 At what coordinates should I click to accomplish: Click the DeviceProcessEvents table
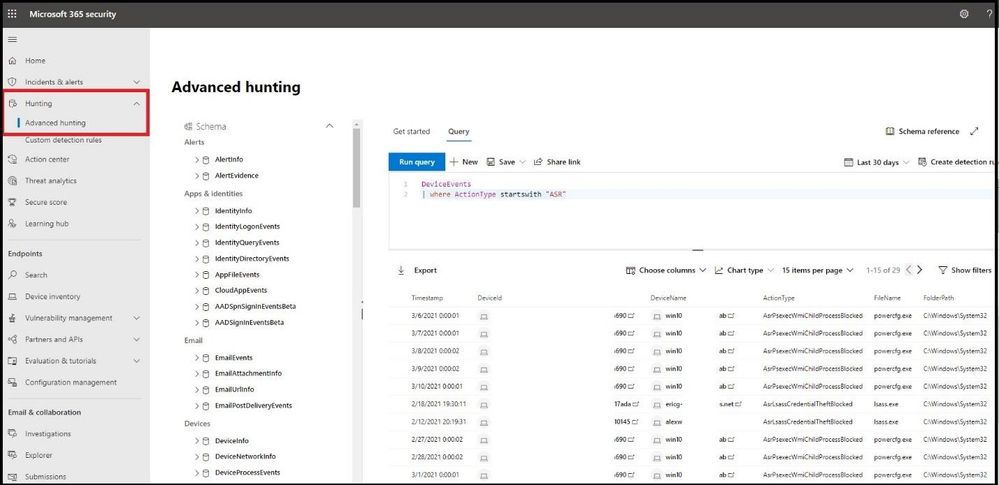click(247, 473)
